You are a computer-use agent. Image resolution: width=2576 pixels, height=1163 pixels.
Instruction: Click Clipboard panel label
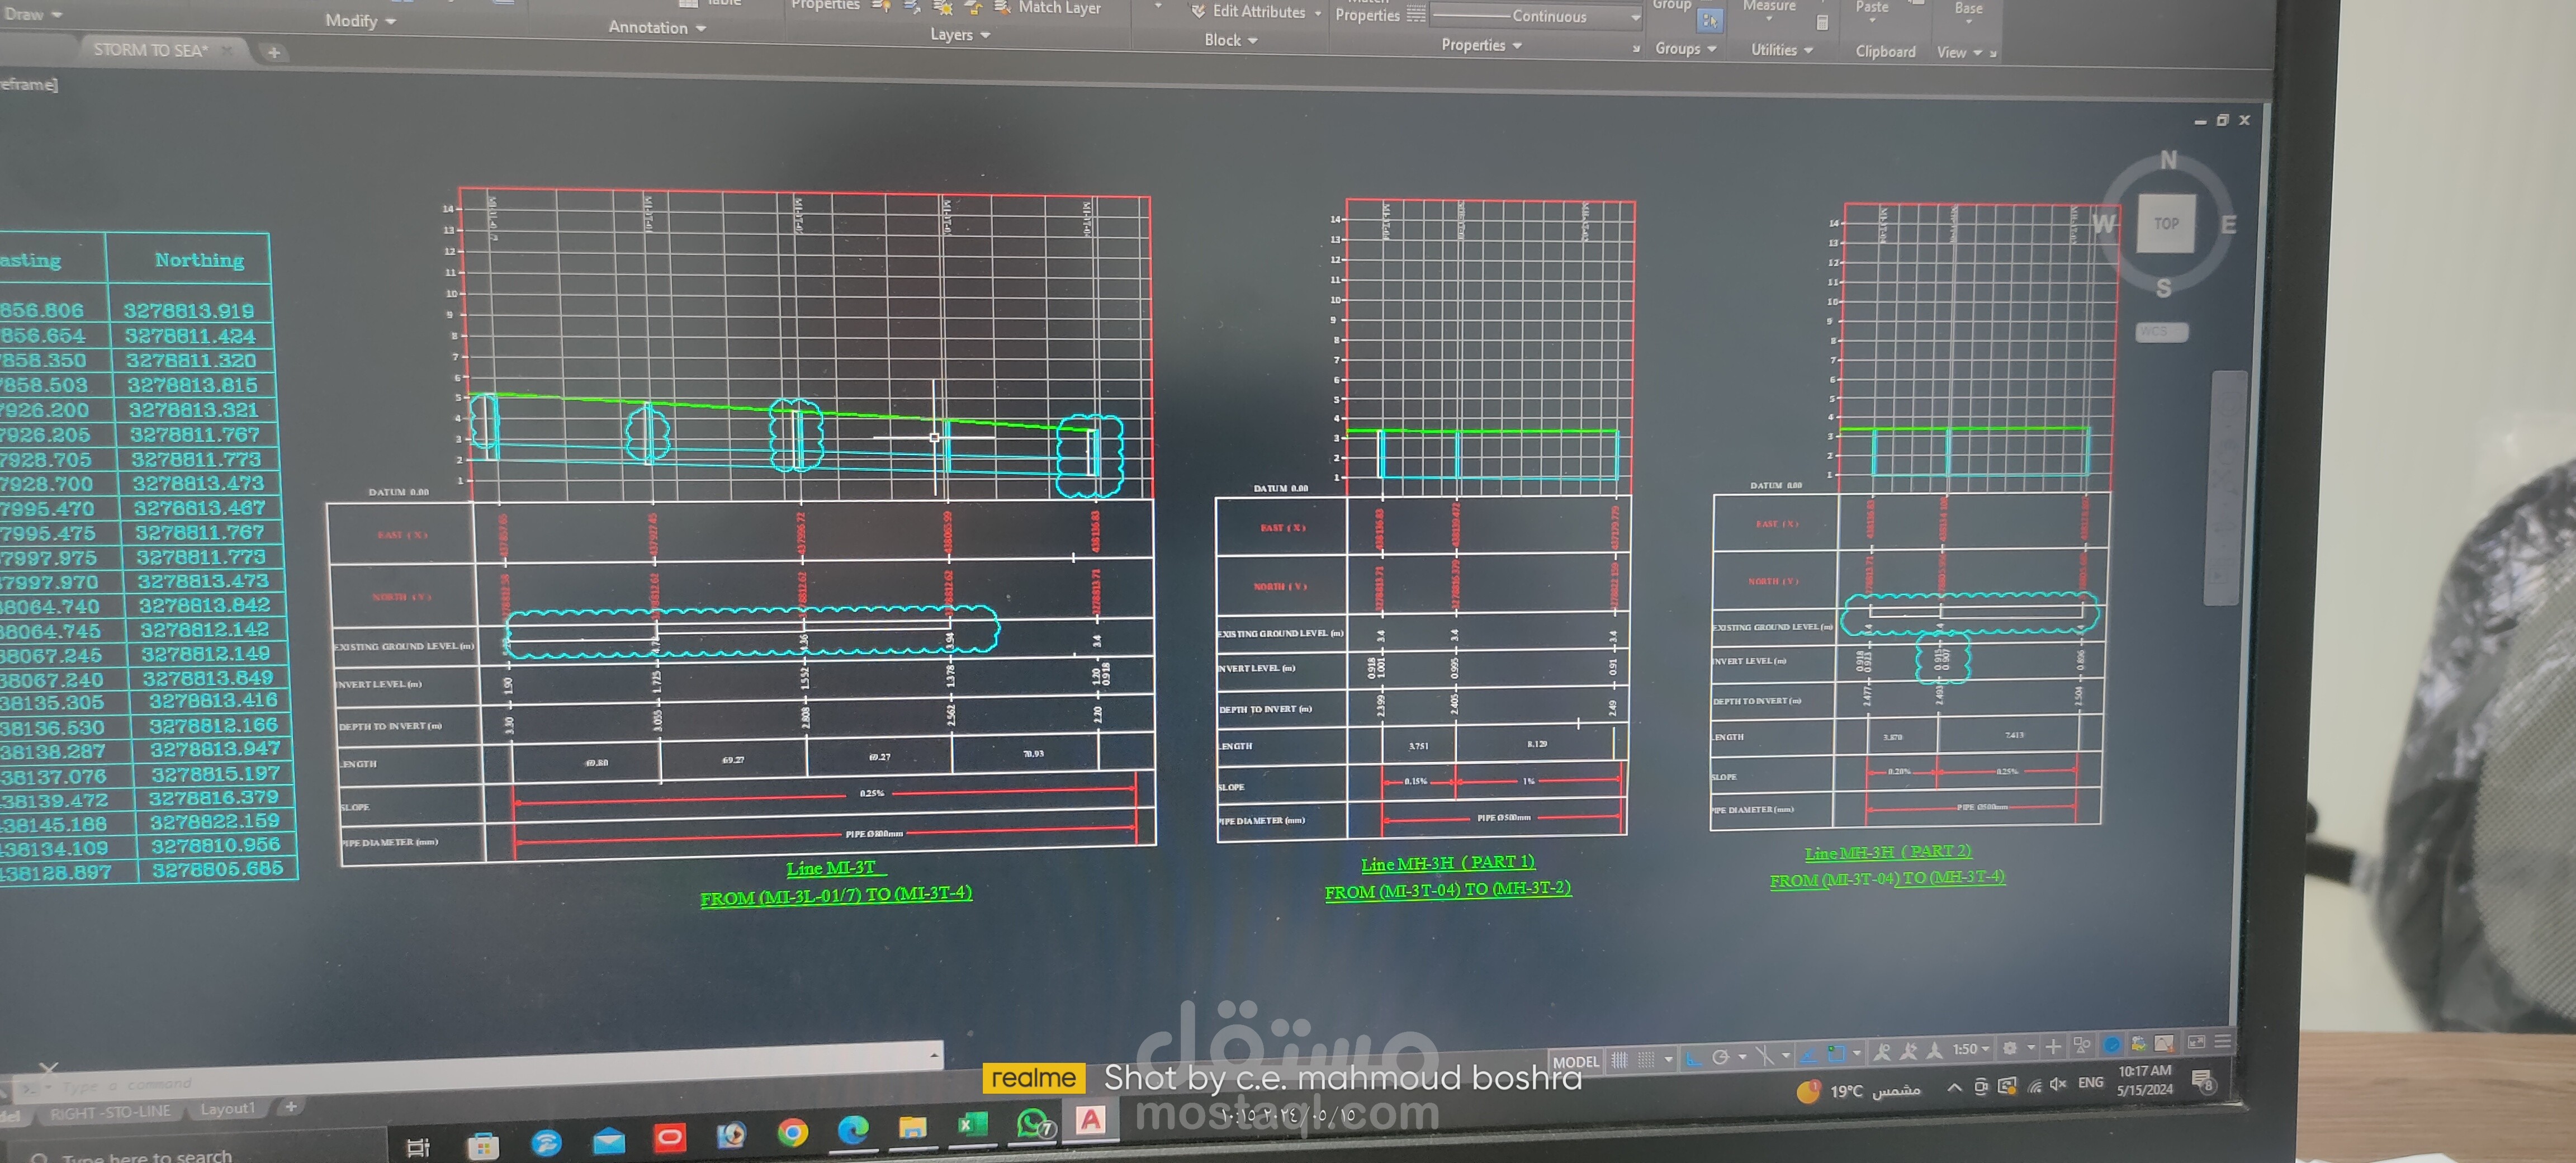coord(1885,51)
